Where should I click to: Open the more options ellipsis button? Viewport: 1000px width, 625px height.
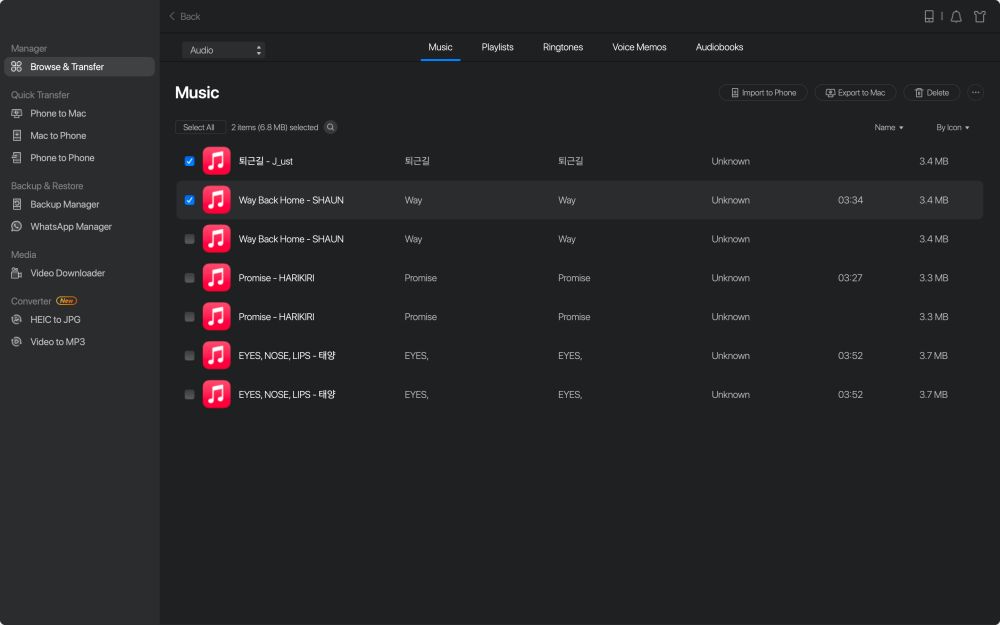click(x=976, y=93)
